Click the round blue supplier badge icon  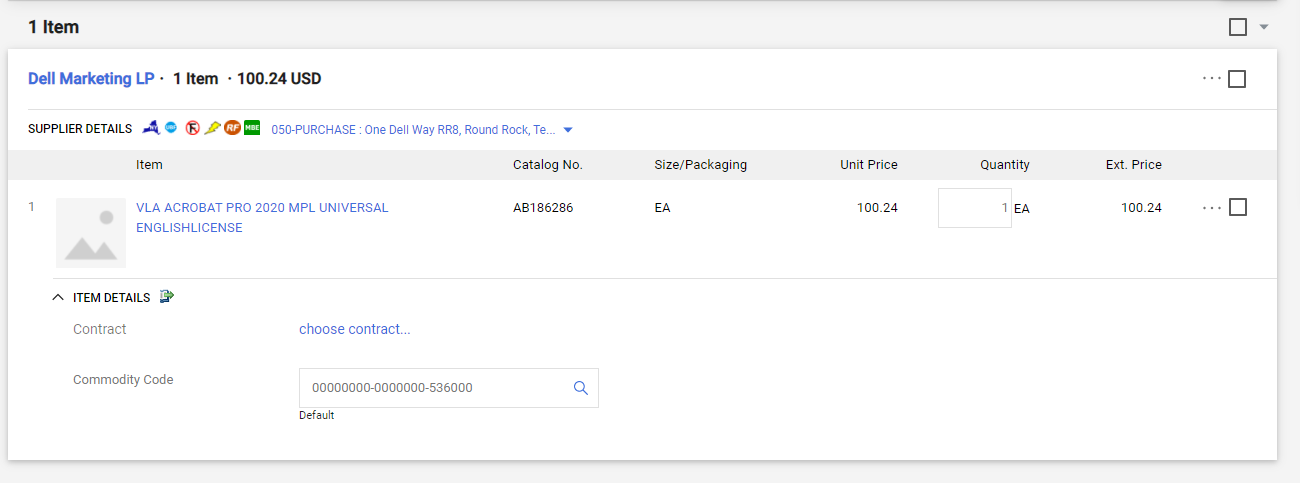tap(171, 128)
